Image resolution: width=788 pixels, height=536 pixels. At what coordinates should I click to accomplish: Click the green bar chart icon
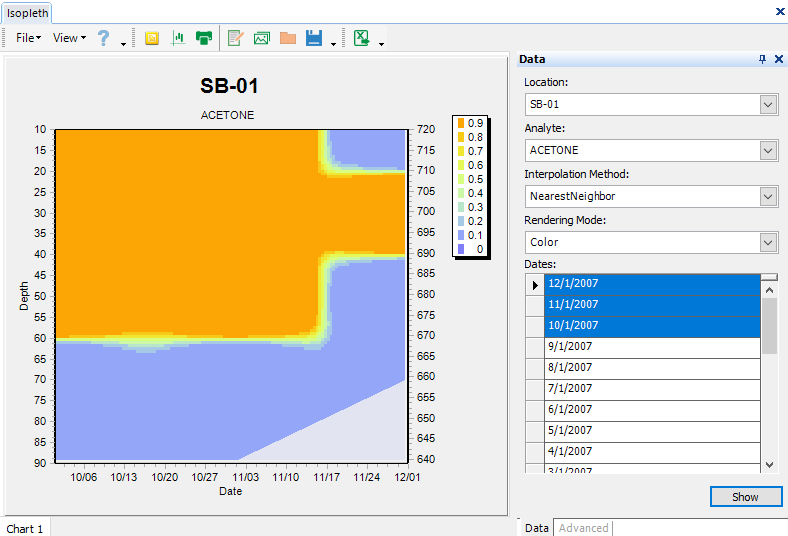tap(179, 38)
